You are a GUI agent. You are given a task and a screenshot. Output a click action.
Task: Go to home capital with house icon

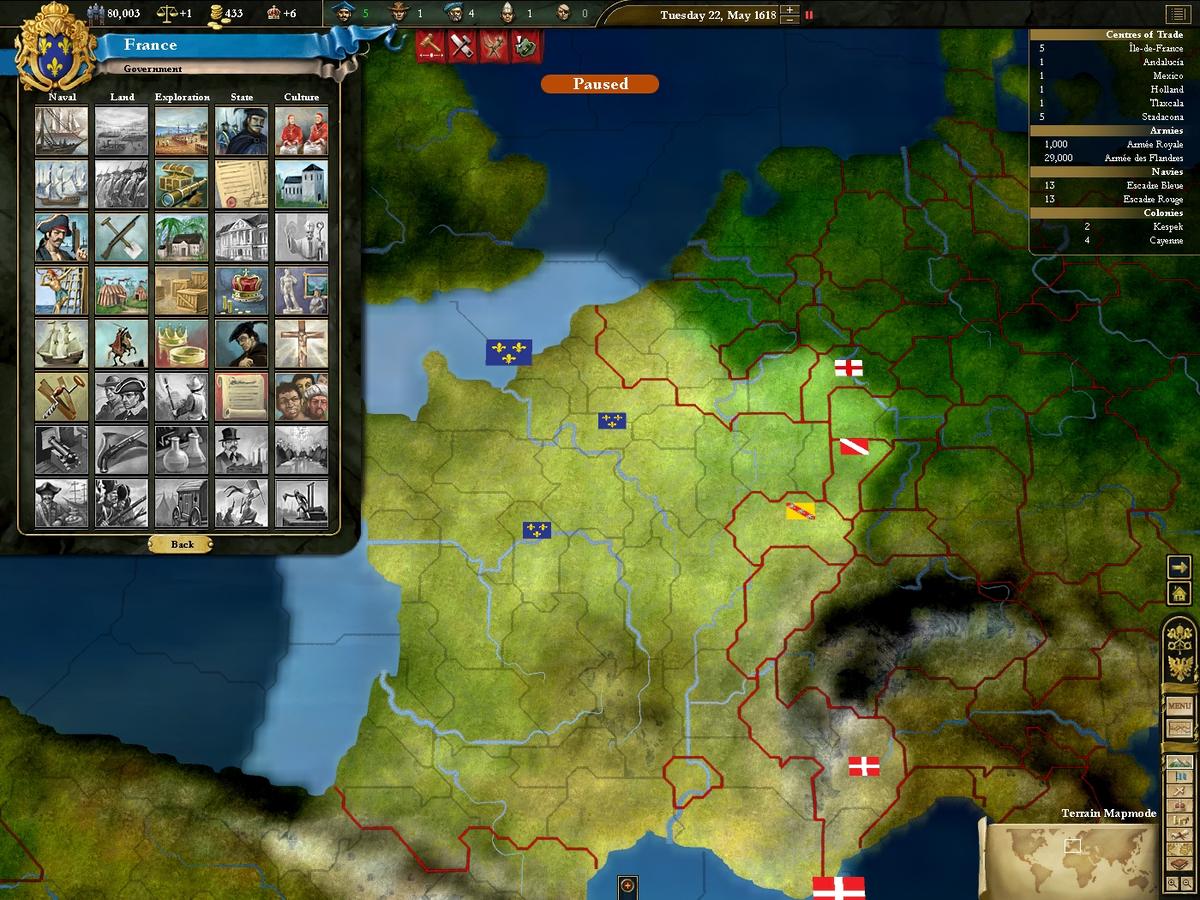pyautogui.click(x=1179, y=593)
